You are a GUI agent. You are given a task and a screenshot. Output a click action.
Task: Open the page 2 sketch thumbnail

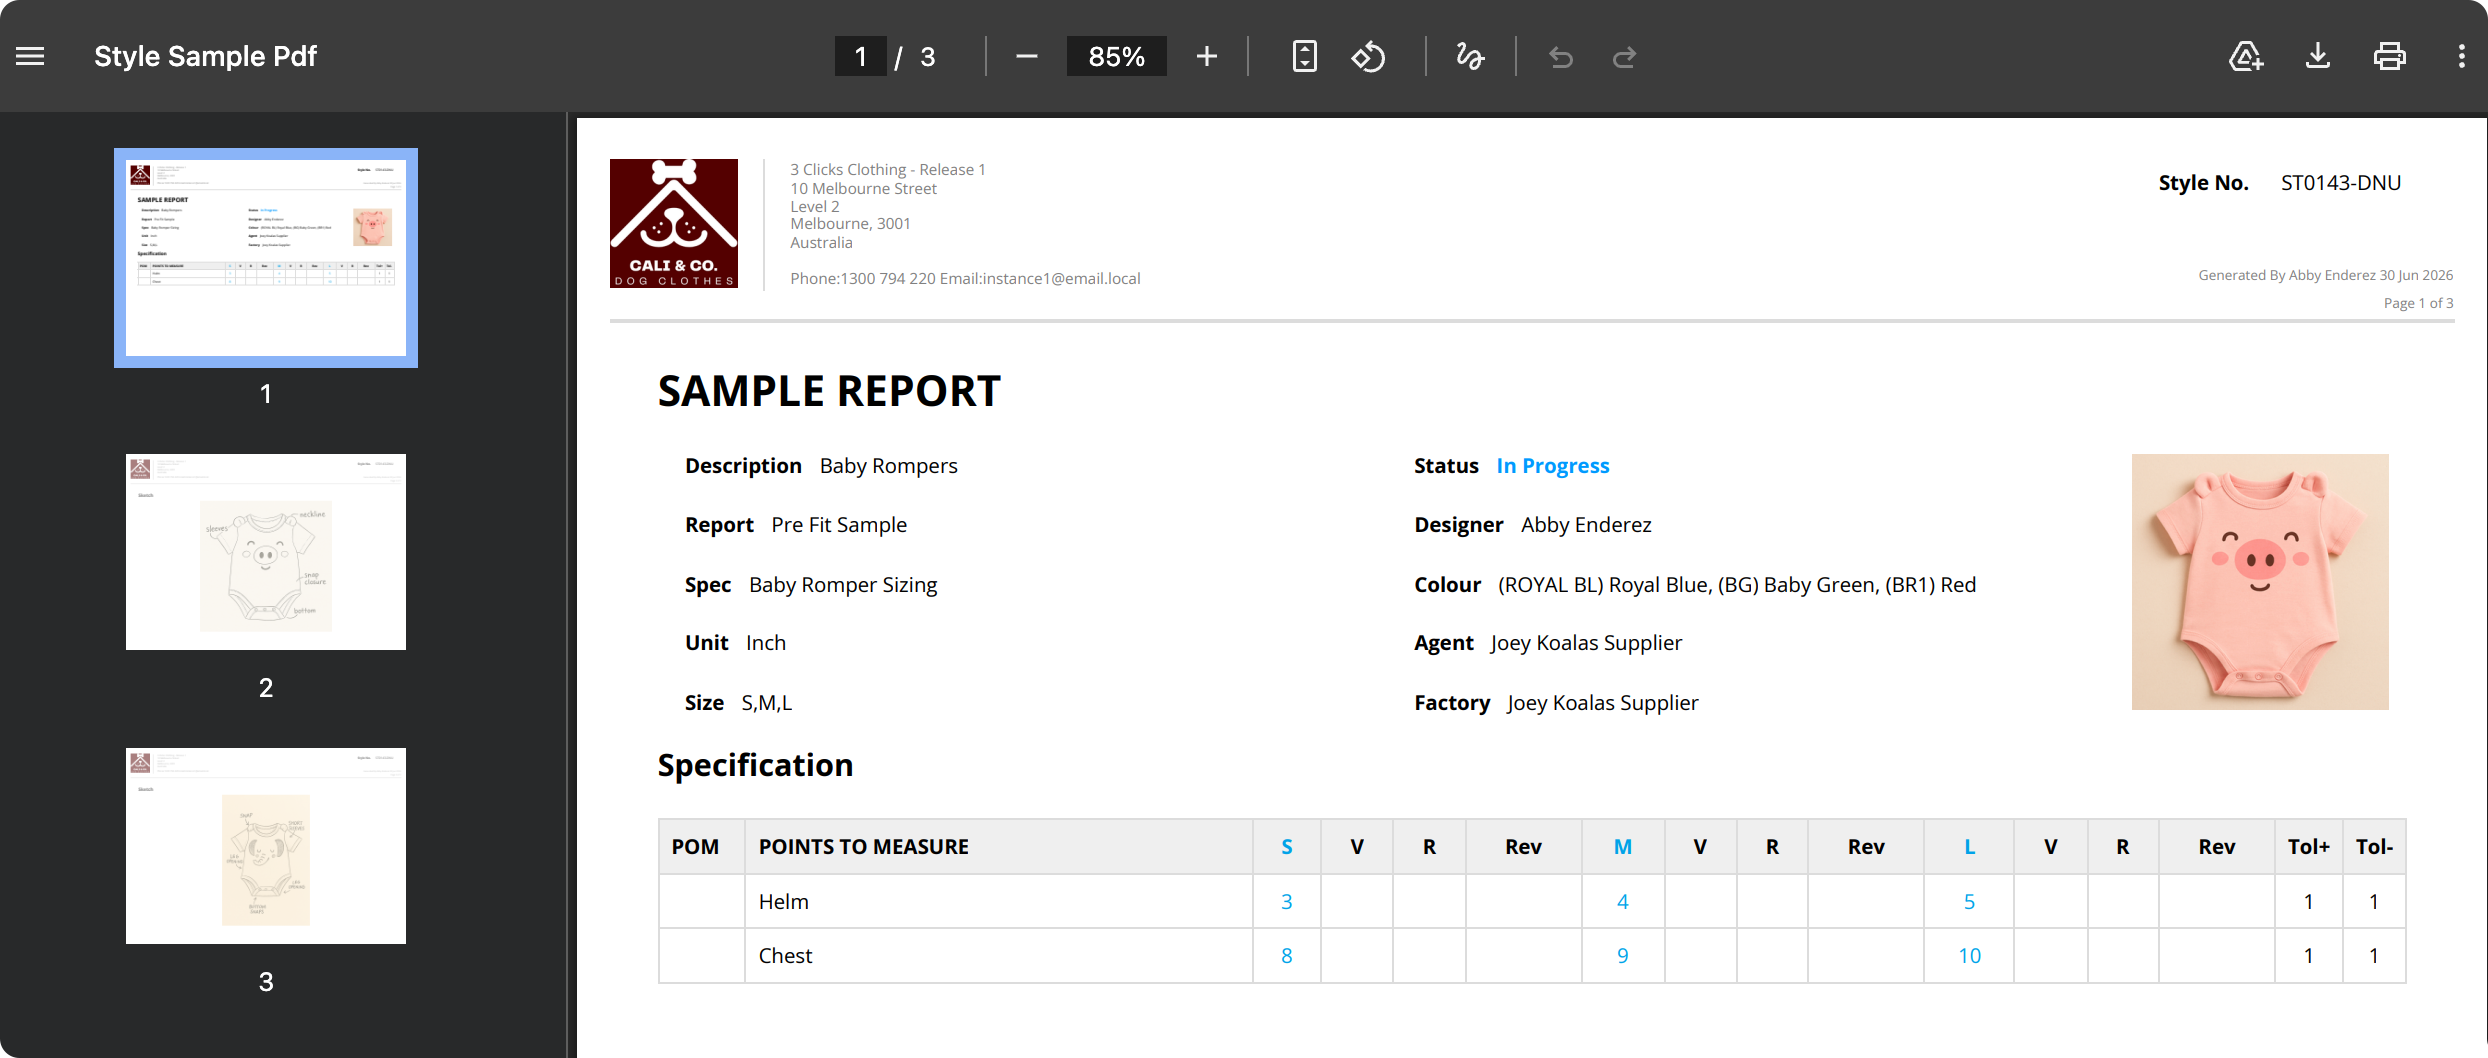point(266,552)
